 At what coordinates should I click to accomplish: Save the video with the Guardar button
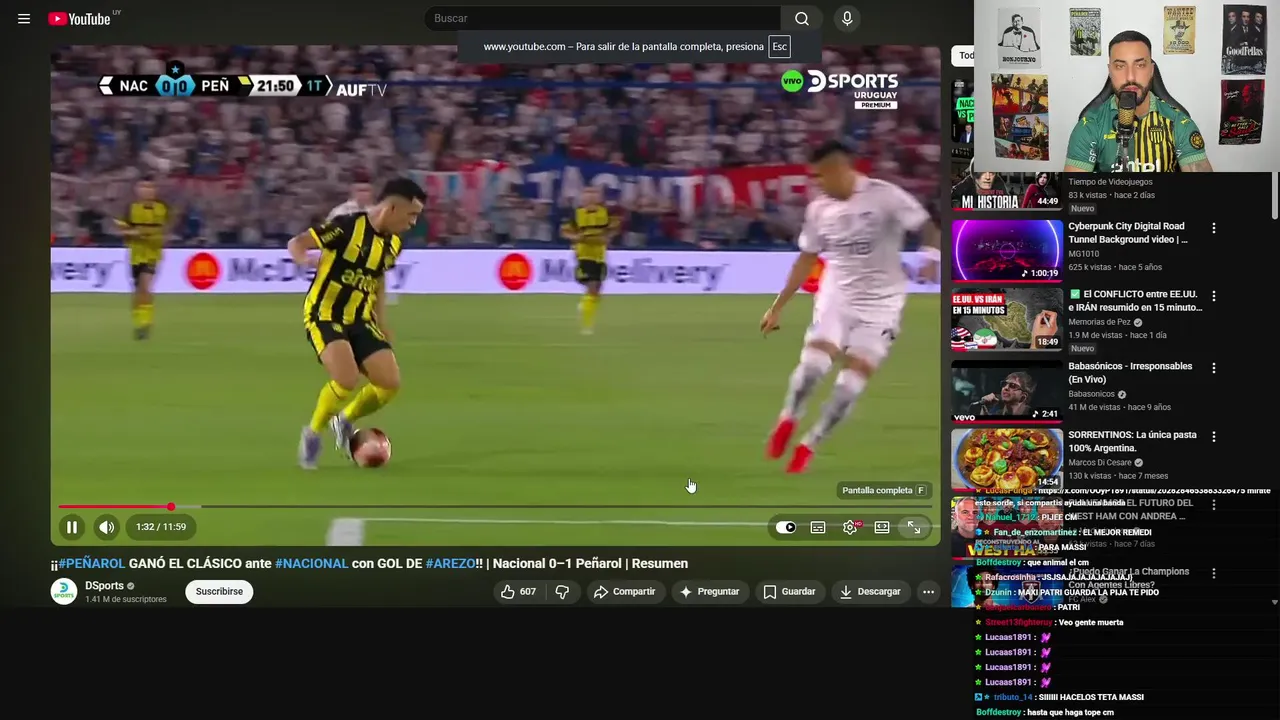789,592
